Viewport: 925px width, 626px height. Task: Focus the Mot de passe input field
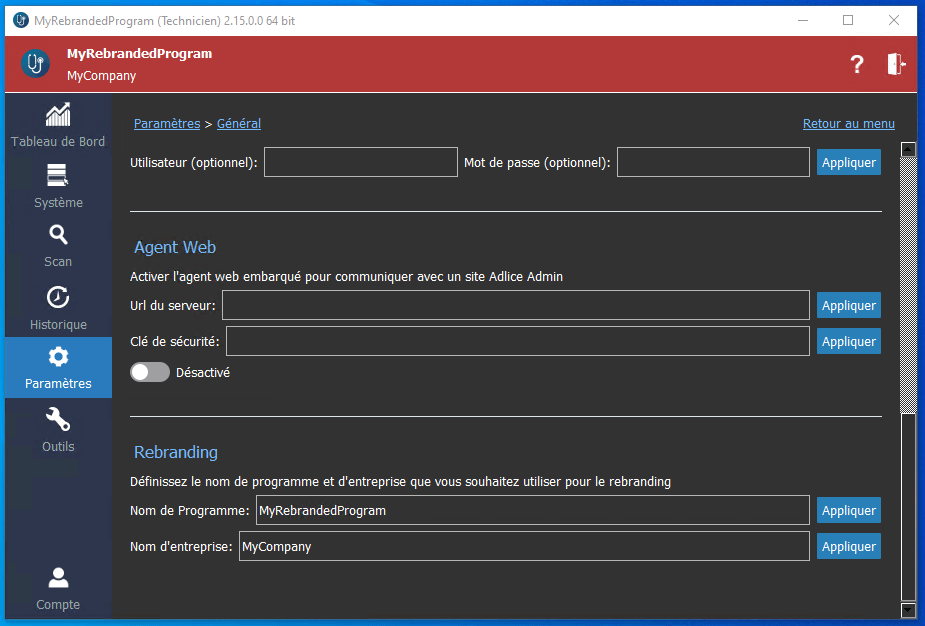pyautogui.click(x=712, y=162)
